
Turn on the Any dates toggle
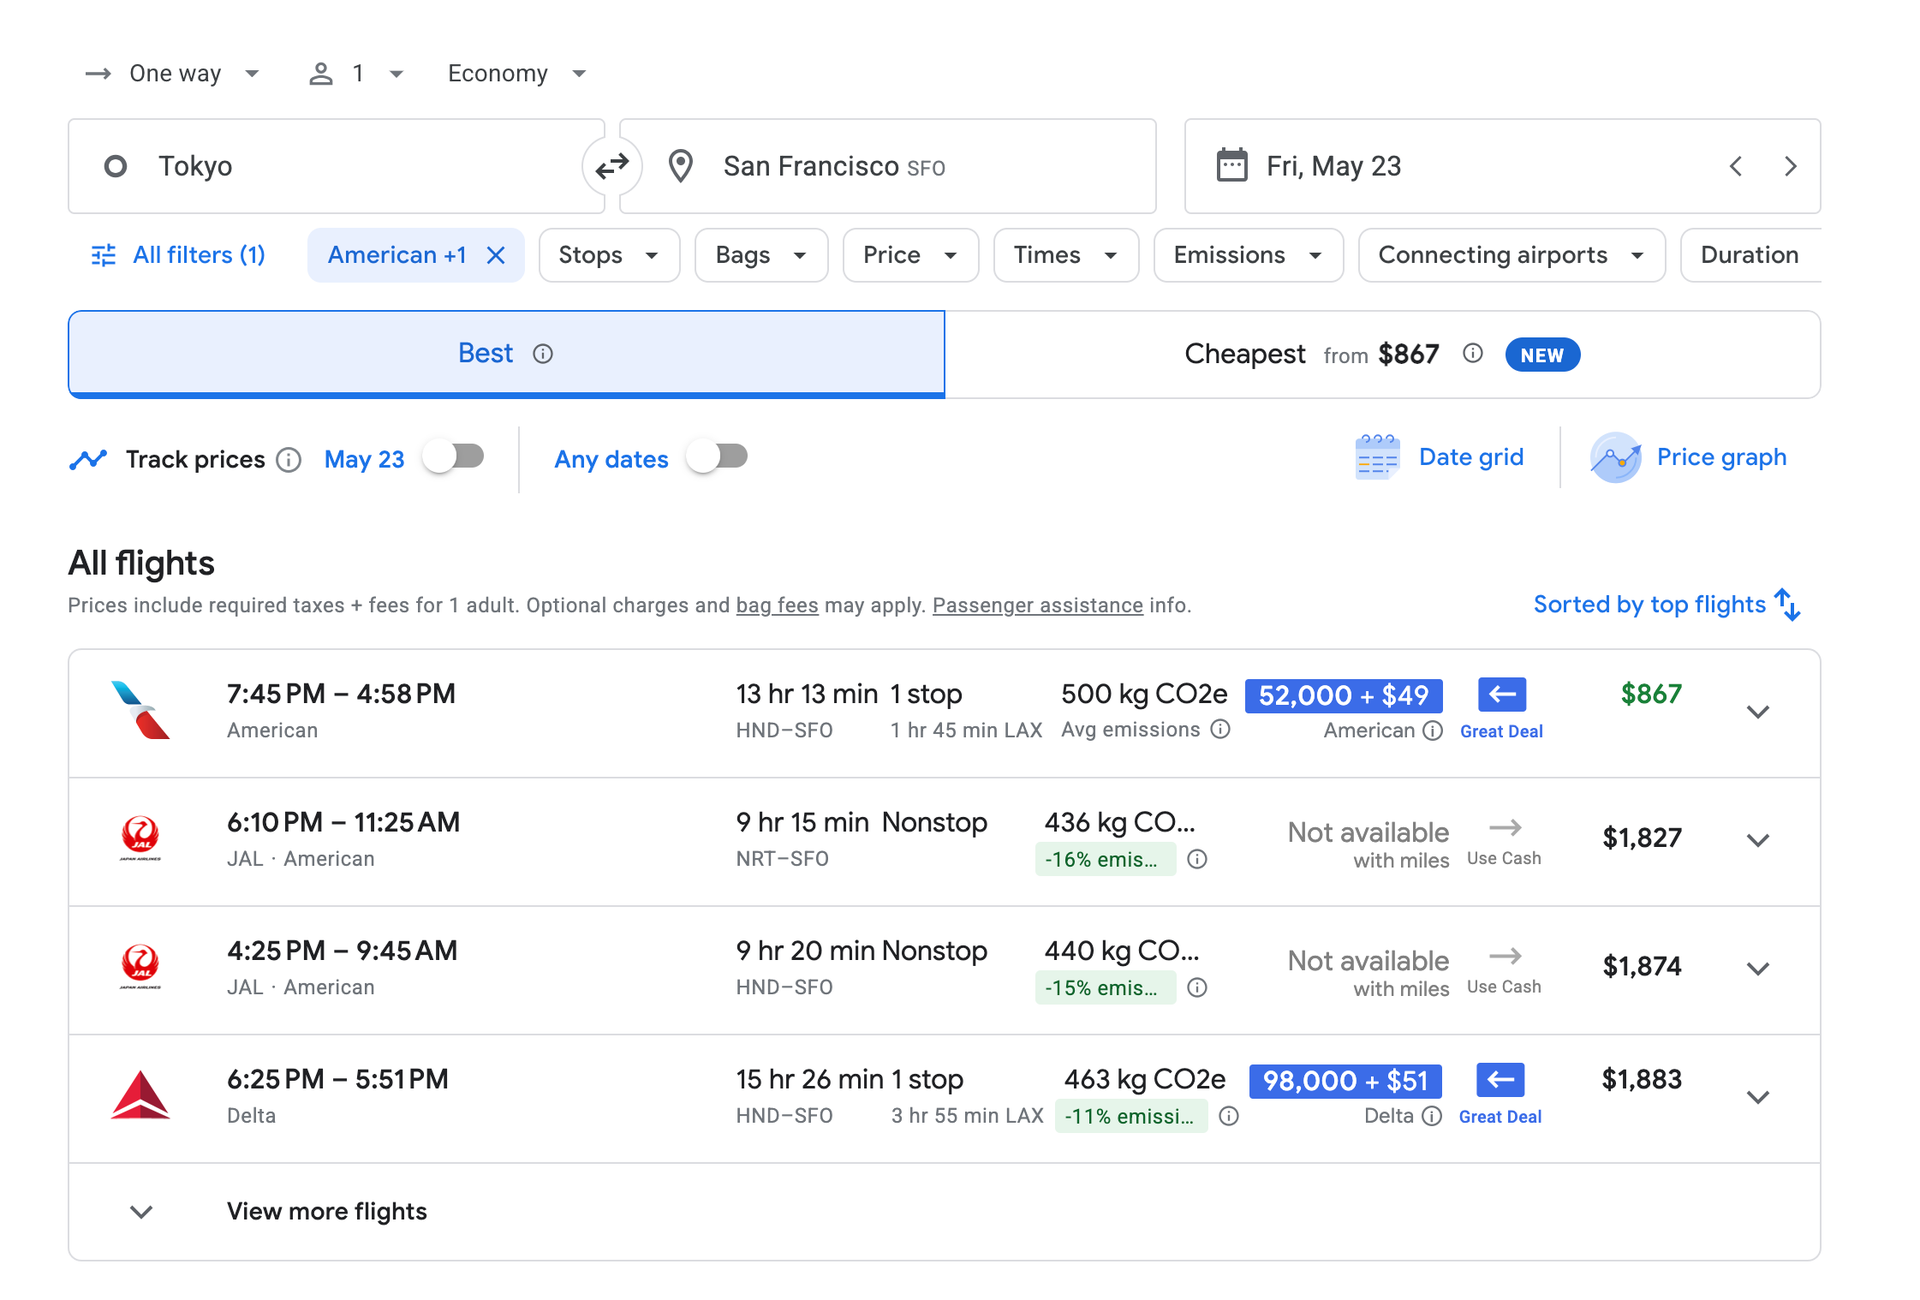pos(716,455)
